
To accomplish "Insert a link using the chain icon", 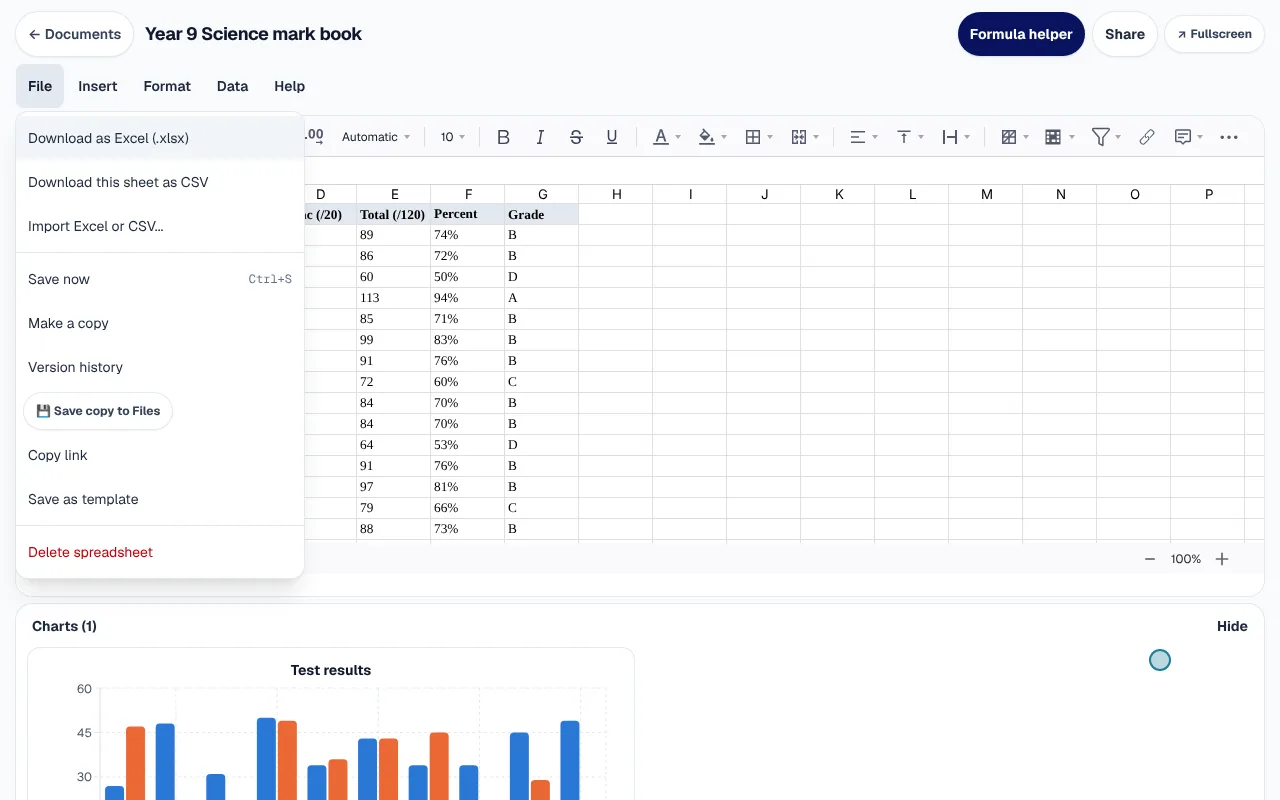I will pyautogui.click(x=1147, y=137).
